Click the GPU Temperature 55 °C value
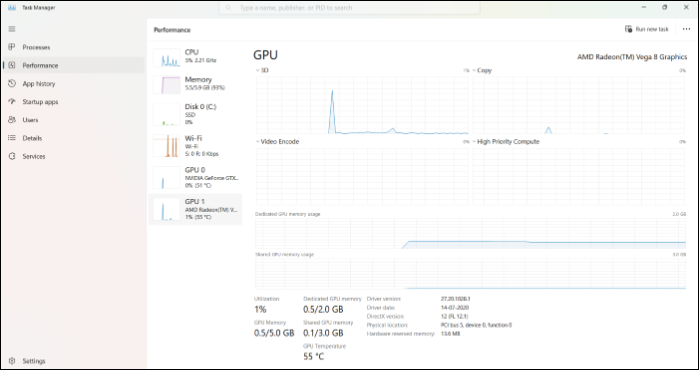 313,357
